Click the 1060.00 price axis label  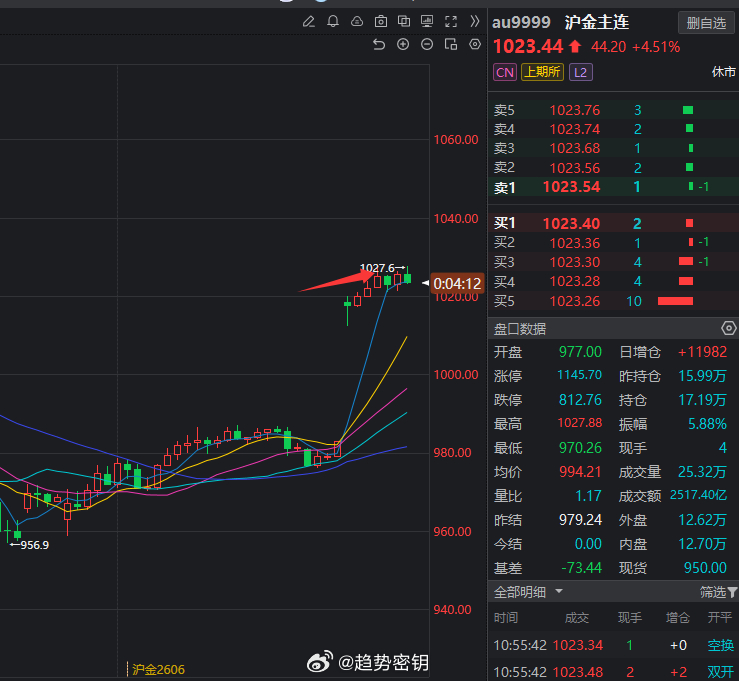(x=456, y=139)
